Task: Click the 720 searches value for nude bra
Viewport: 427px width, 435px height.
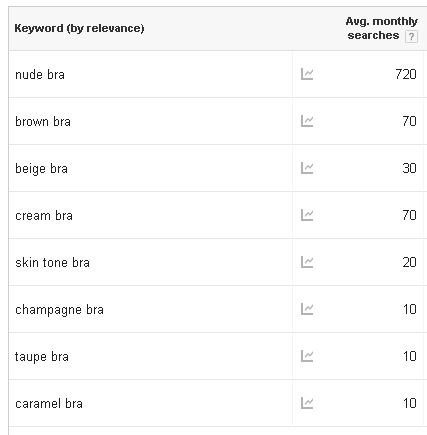Action: 406,74
